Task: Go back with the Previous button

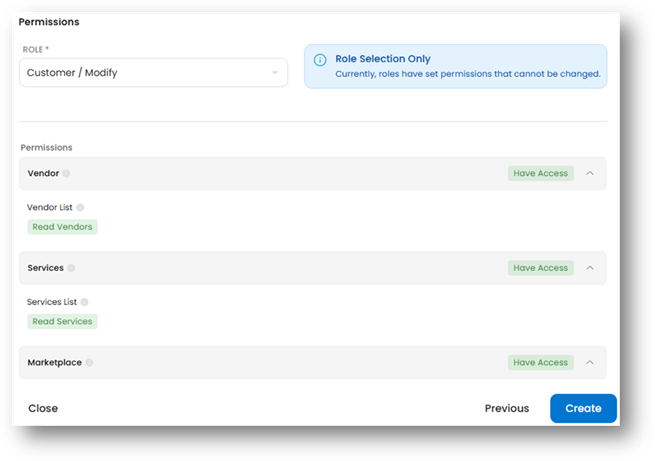Action: [507, 408]
